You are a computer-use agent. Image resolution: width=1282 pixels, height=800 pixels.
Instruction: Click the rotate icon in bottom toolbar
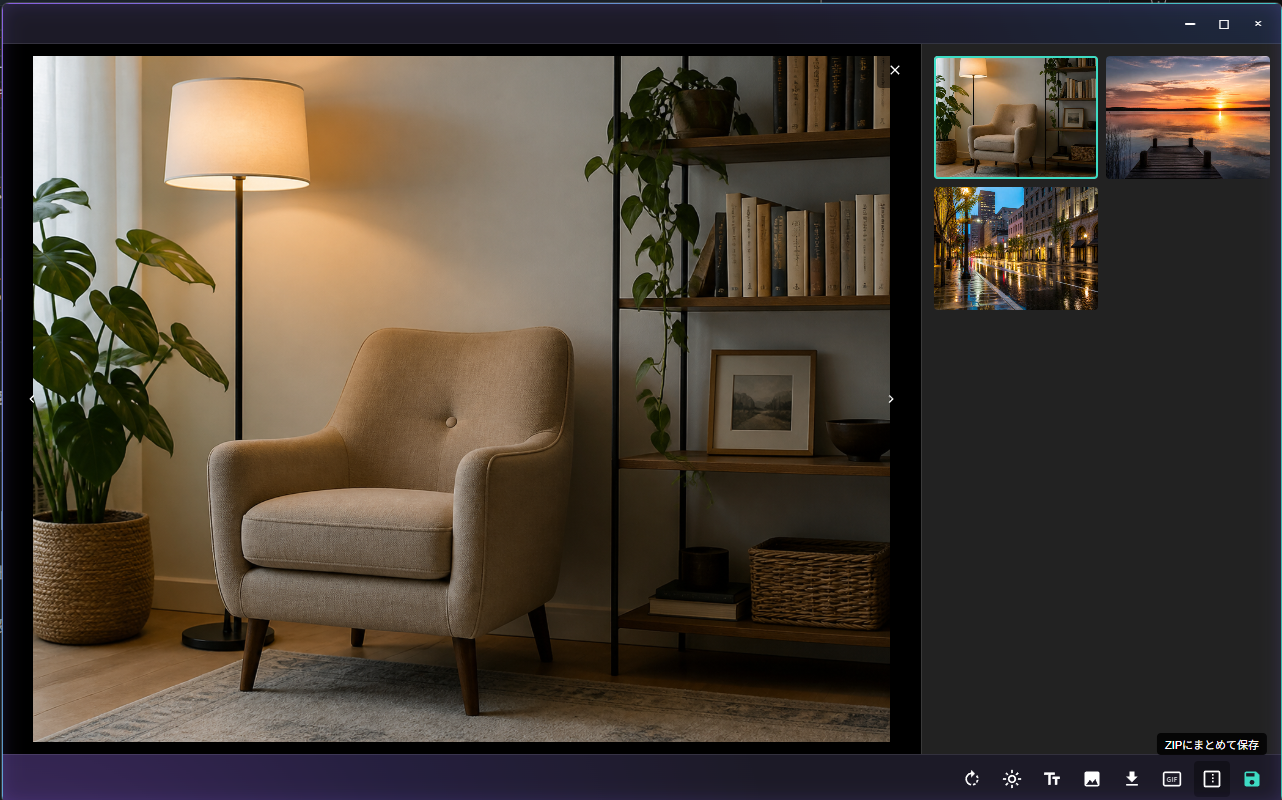pos(972,779)
